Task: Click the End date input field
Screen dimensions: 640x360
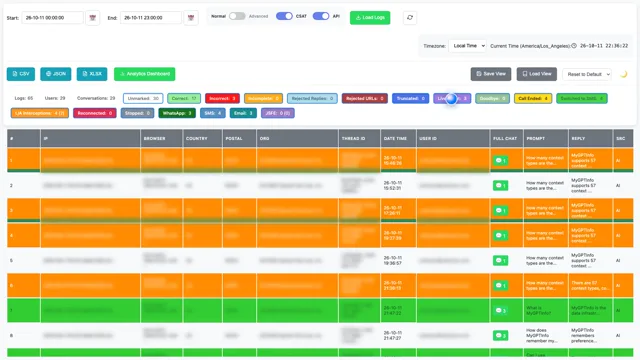Action: coord(151,18)
